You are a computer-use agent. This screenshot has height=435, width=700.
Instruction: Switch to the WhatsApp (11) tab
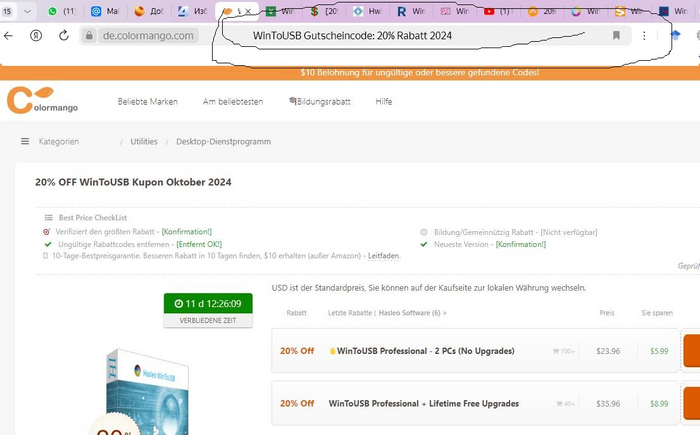[x=62, y=11]
